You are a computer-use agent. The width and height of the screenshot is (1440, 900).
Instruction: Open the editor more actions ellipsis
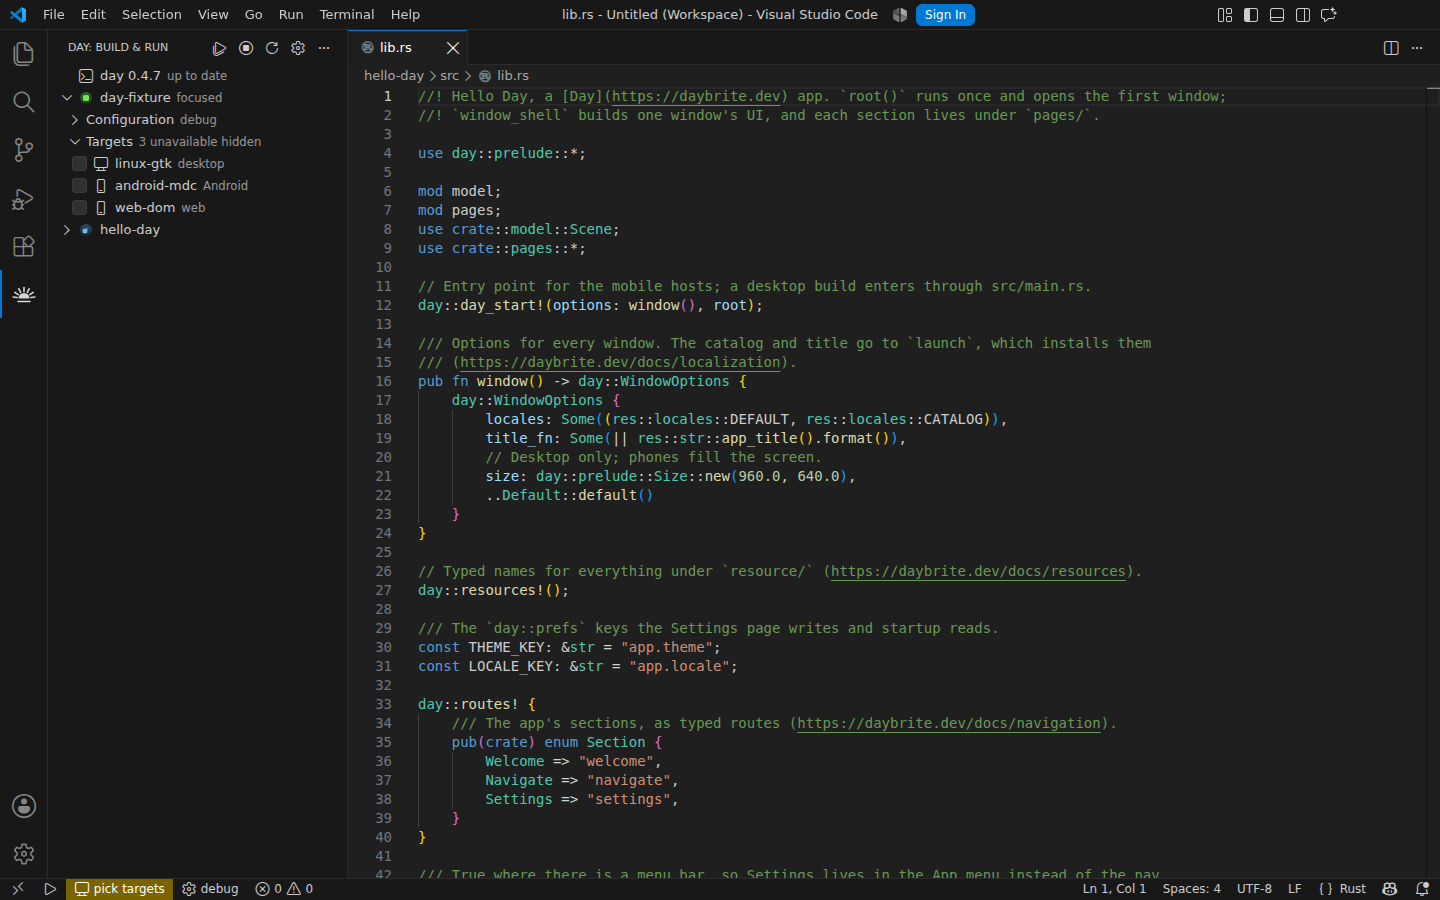[1417, 48]
